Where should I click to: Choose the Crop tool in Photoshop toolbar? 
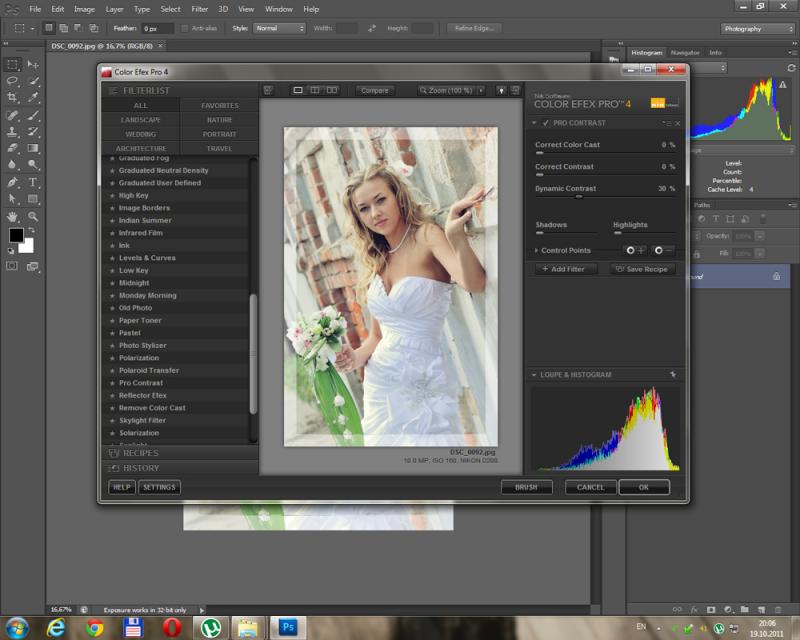pos(13,97)
